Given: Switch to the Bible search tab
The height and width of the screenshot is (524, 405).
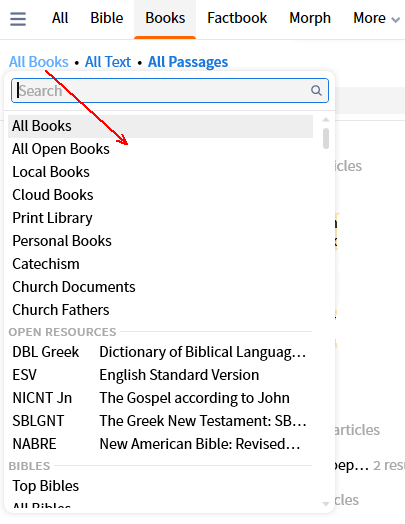Looking at the screenshot, I should coord(107,18).
